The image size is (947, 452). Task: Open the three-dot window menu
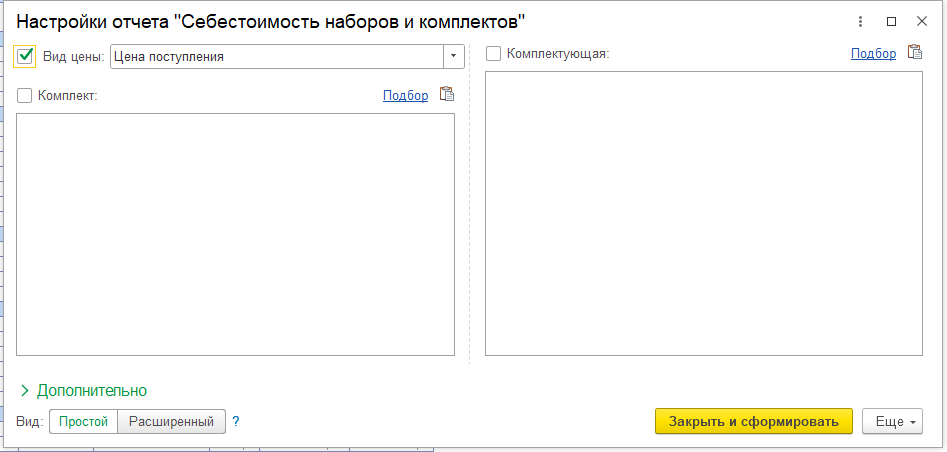[861, 22]
